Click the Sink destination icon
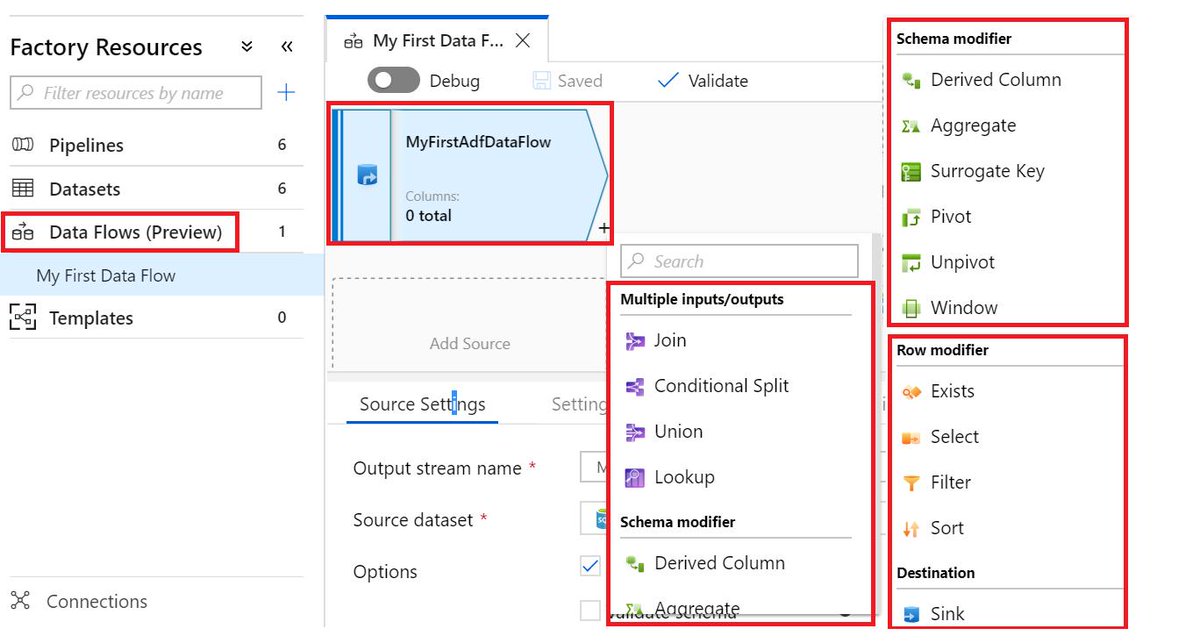Viewport: 1200px width, 643px height. point(910,614)
